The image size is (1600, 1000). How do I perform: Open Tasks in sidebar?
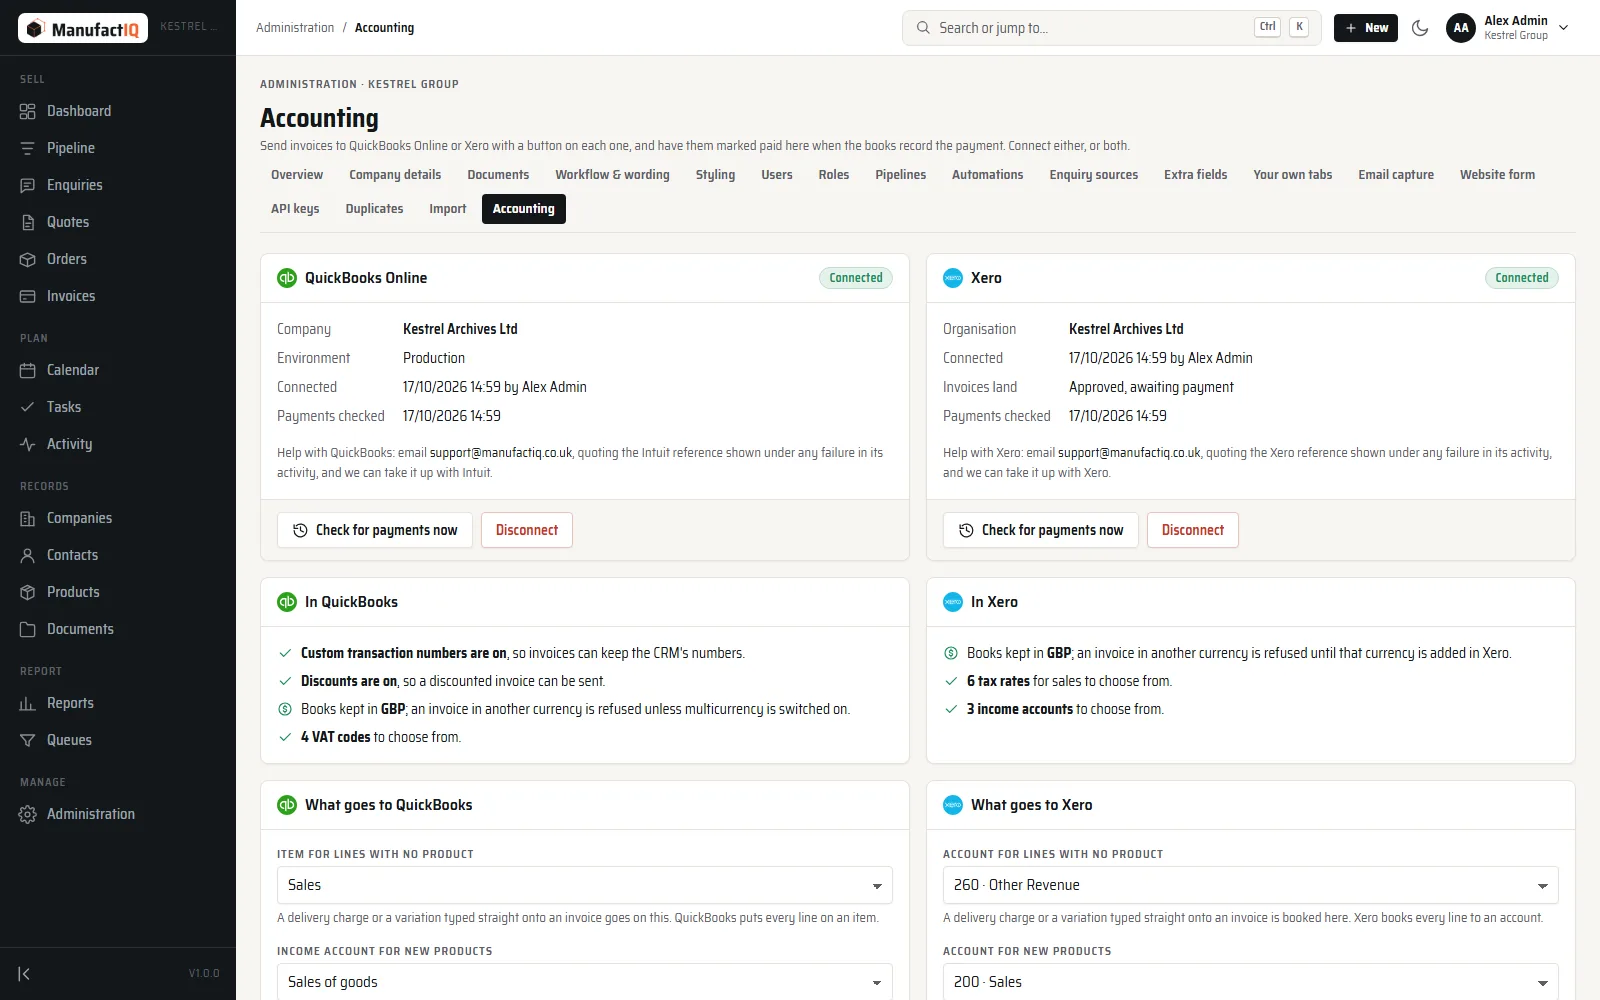[118, 407]
